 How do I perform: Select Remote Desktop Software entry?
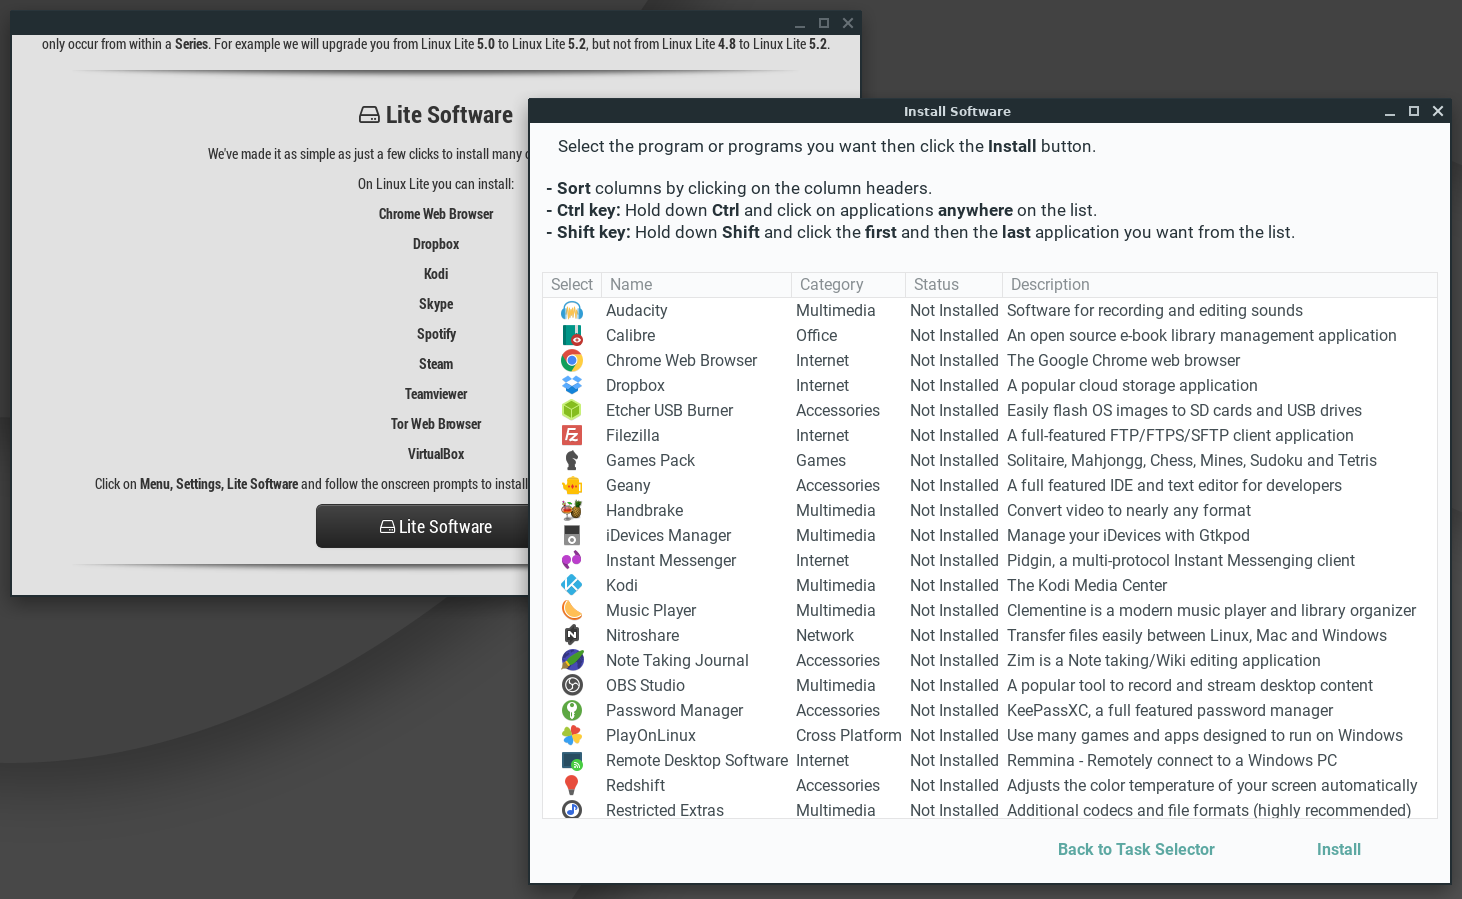pyautogui.click(x=696, y=760)
